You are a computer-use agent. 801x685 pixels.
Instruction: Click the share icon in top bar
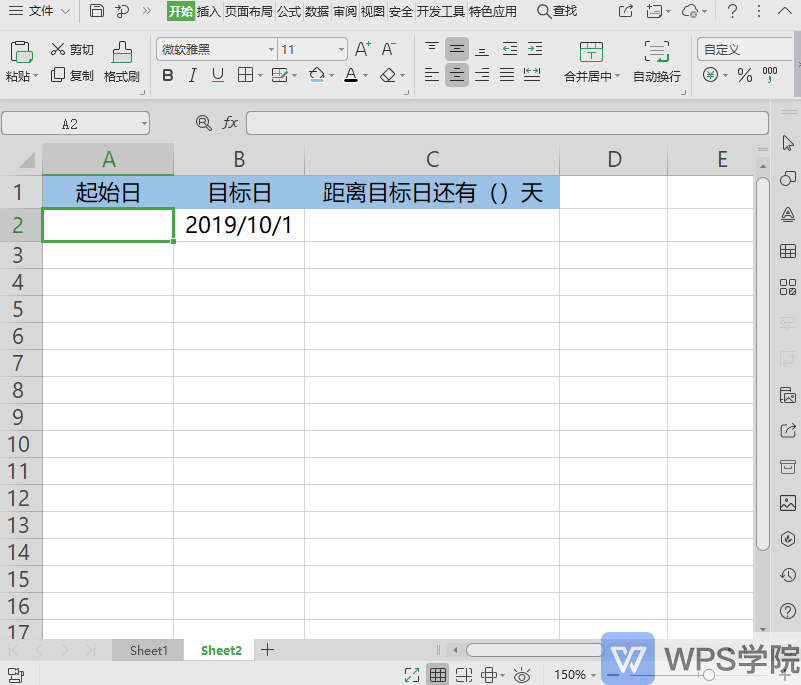point(626,11)
